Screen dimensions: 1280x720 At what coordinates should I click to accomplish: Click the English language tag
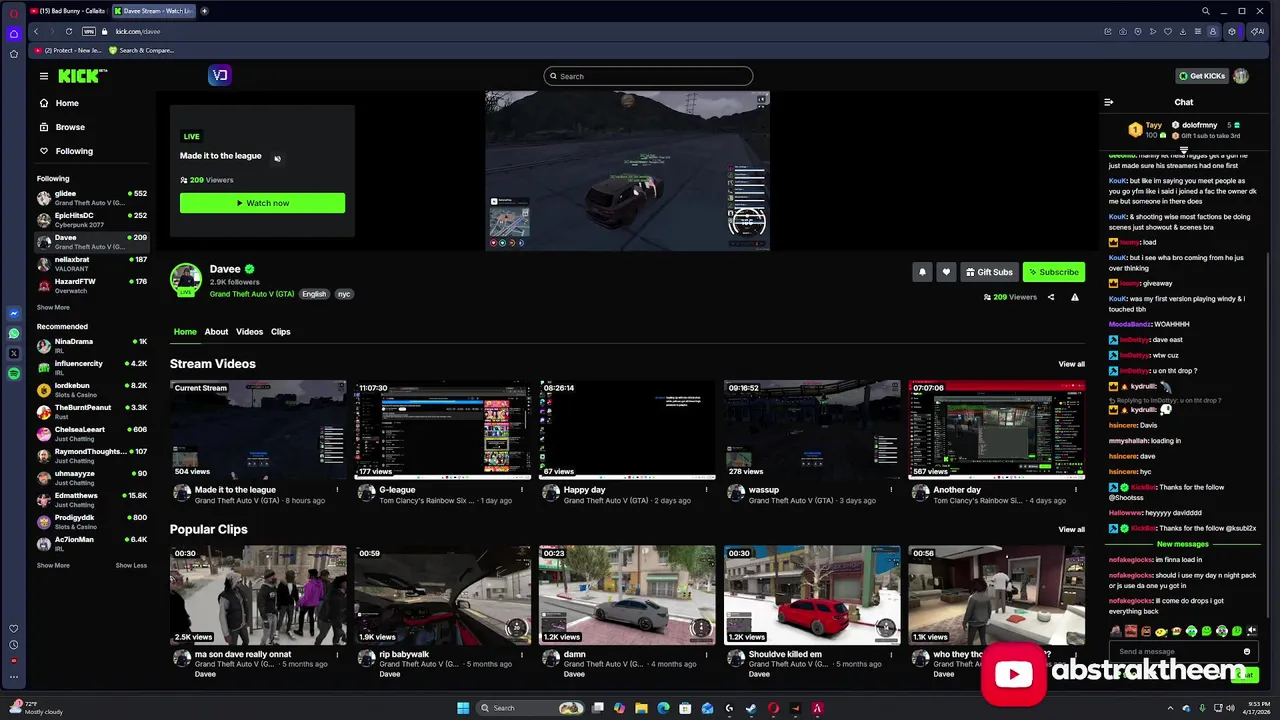click(314, 294)
